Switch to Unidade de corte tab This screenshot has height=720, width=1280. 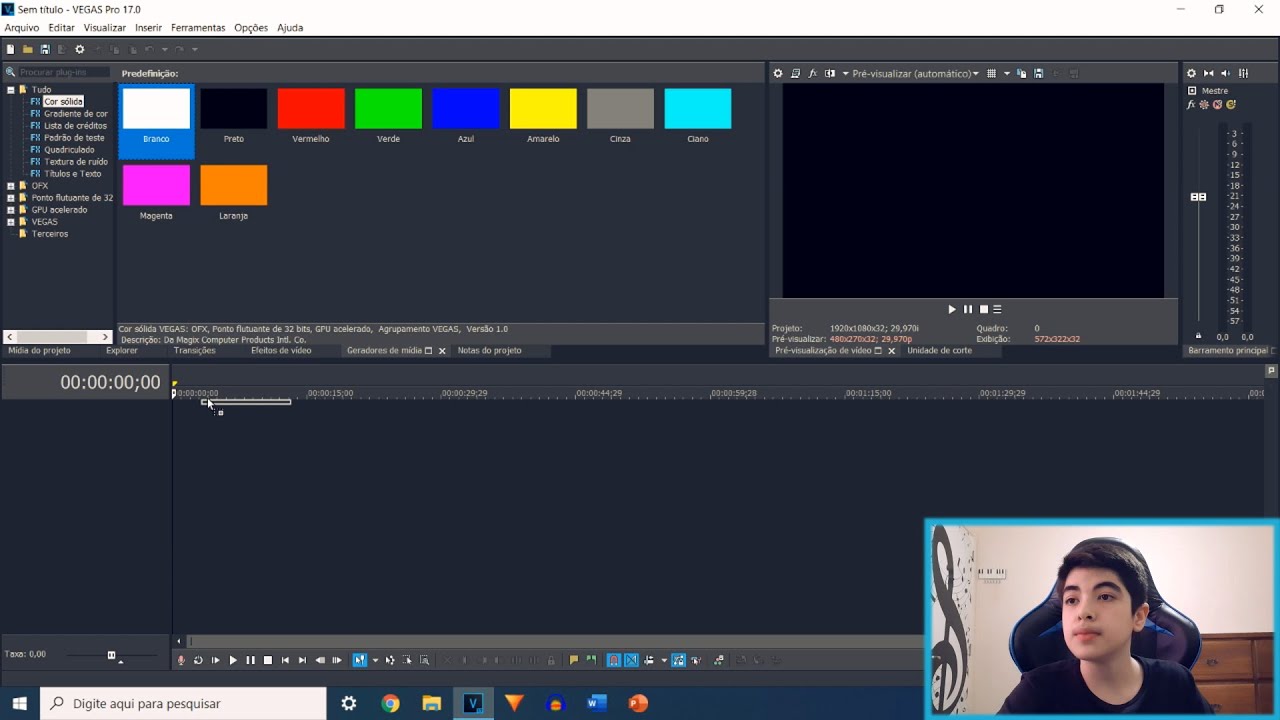(939, 351)
